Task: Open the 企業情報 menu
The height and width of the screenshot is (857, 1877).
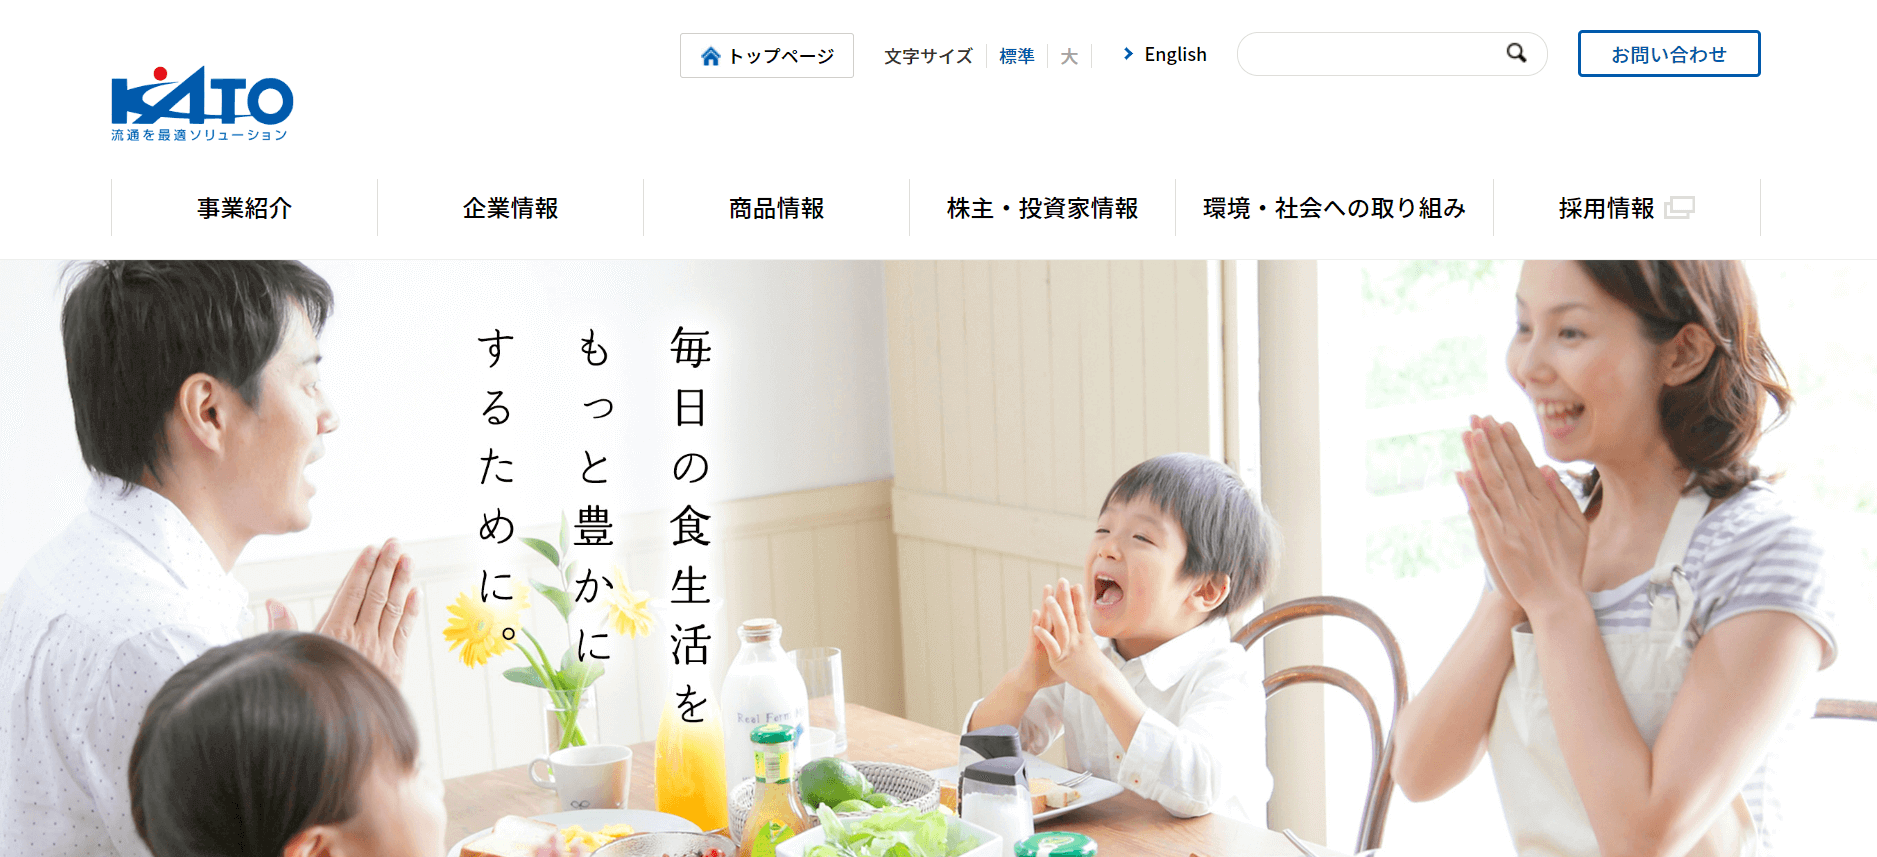Action: (510, 208)
